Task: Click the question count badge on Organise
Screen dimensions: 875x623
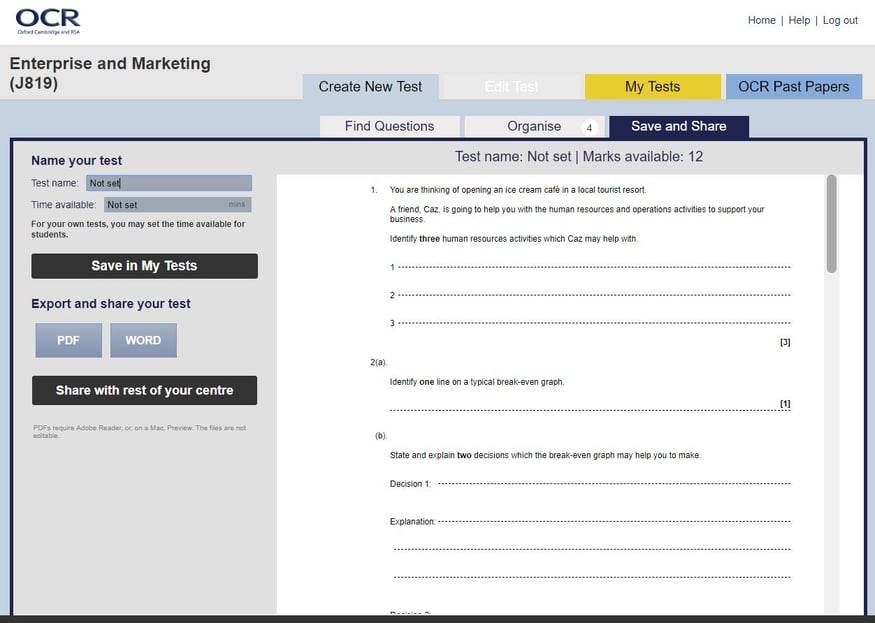Action: tap(590, 126)
